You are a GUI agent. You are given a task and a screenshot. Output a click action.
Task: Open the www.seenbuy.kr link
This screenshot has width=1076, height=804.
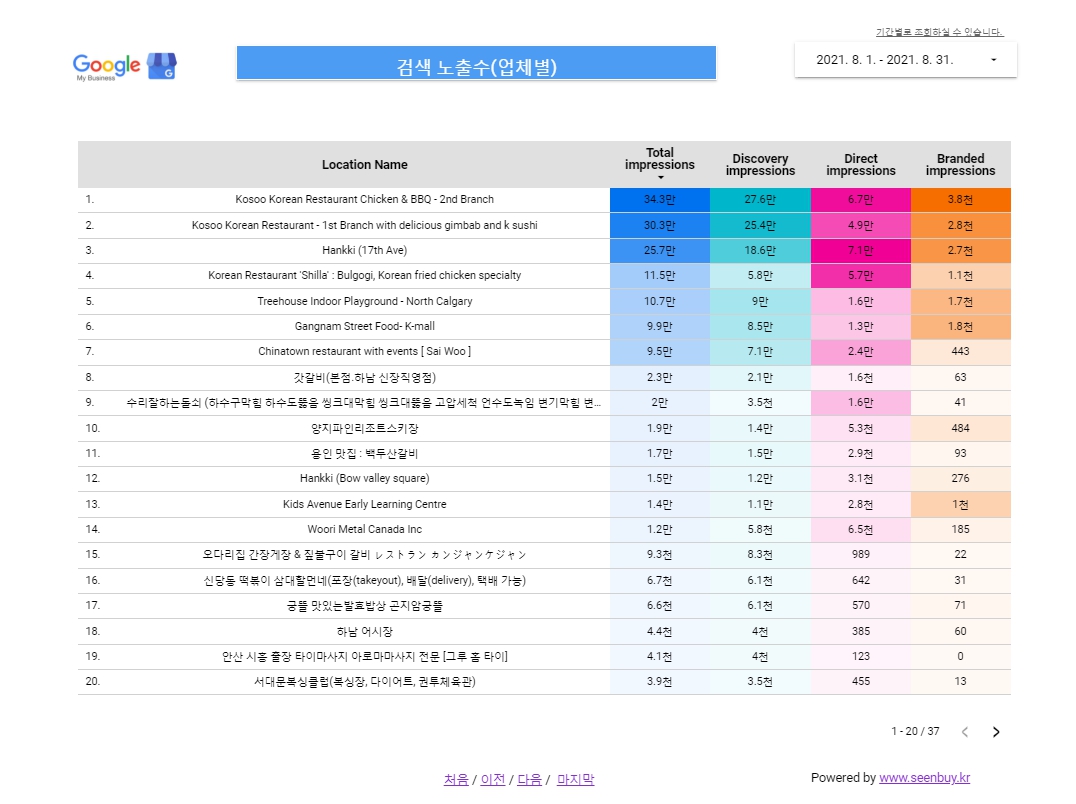926,778
